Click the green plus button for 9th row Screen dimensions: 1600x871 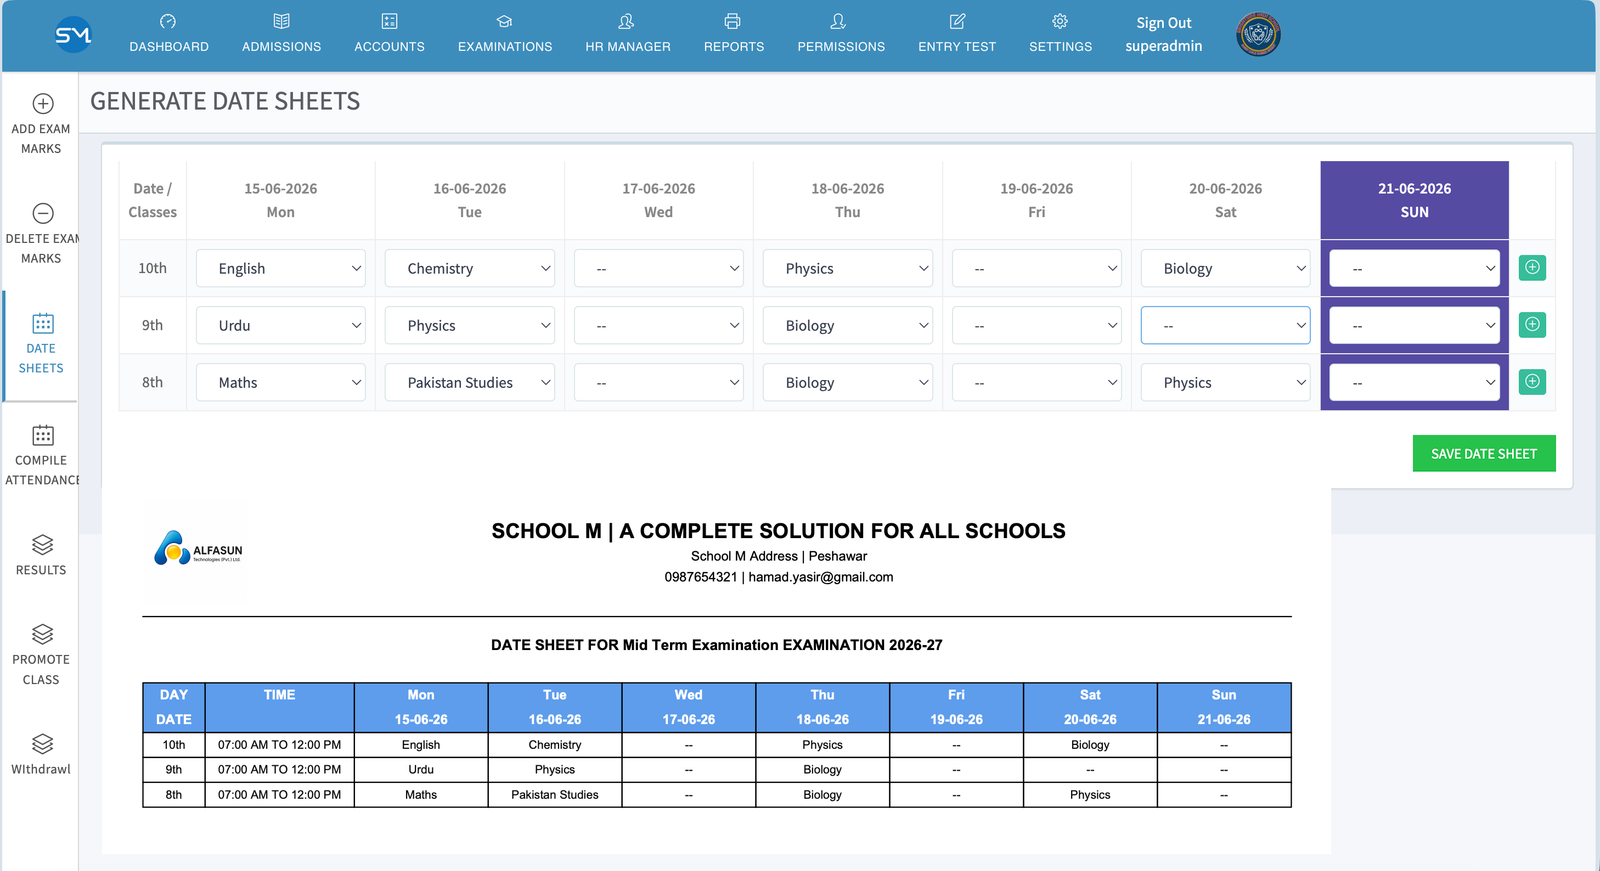(1532, 325)
